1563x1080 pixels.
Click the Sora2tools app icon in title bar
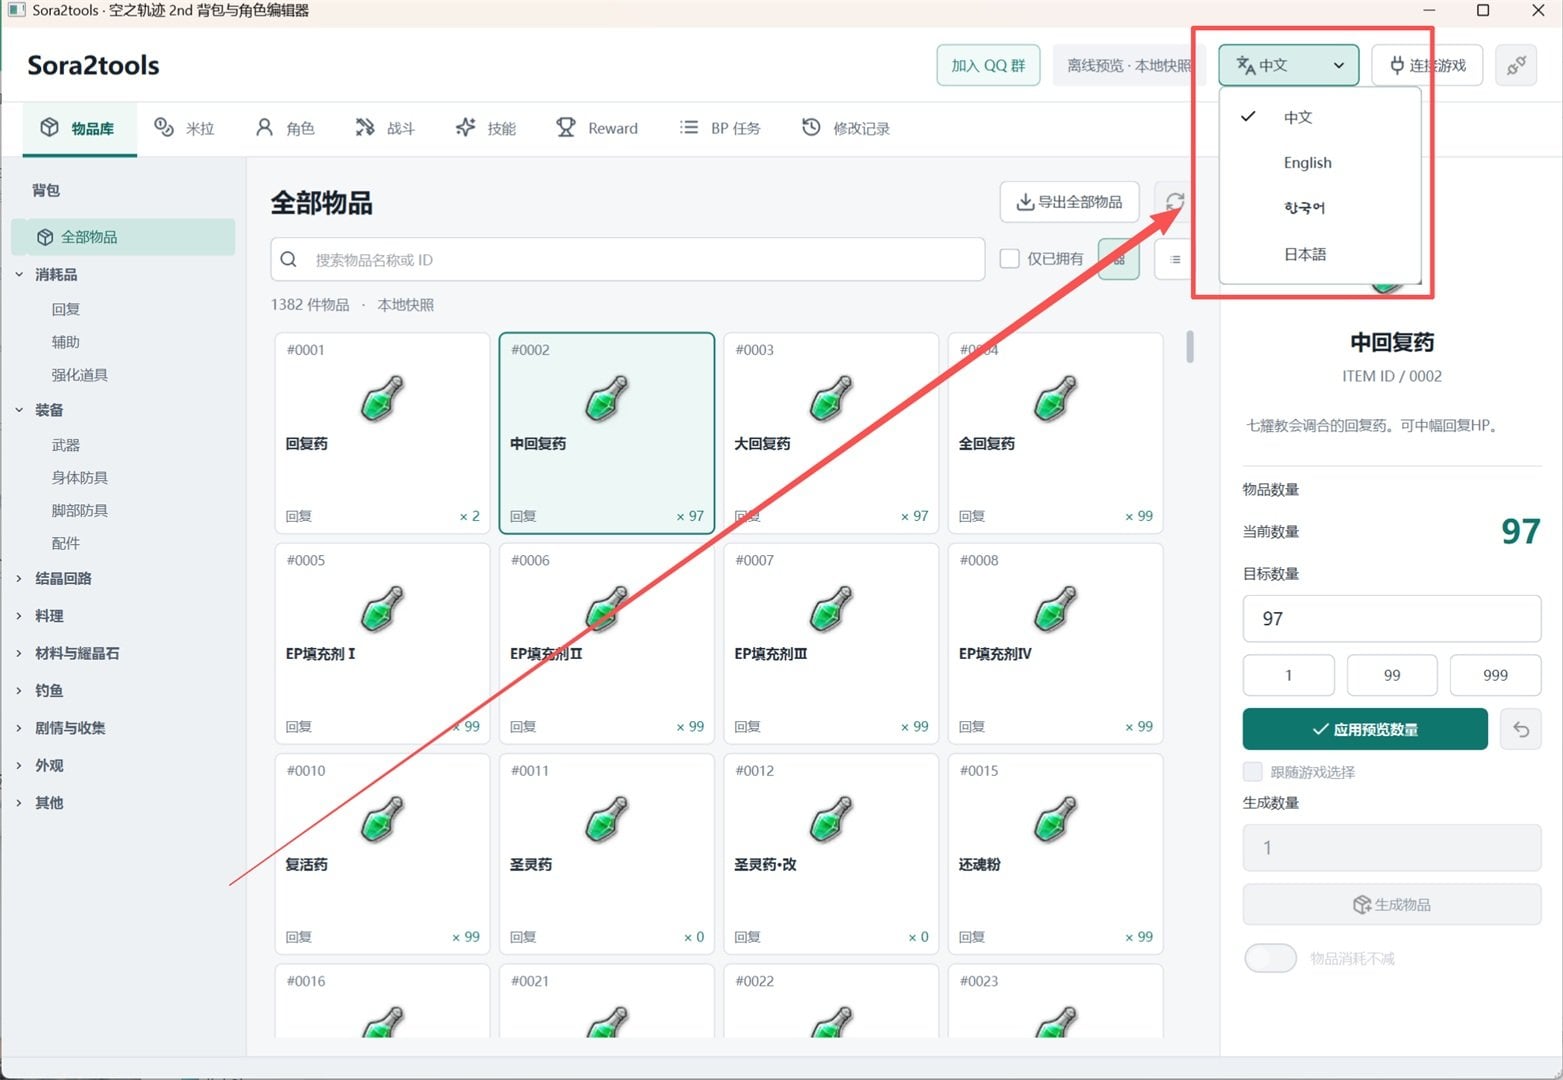[x=16, y=10]
